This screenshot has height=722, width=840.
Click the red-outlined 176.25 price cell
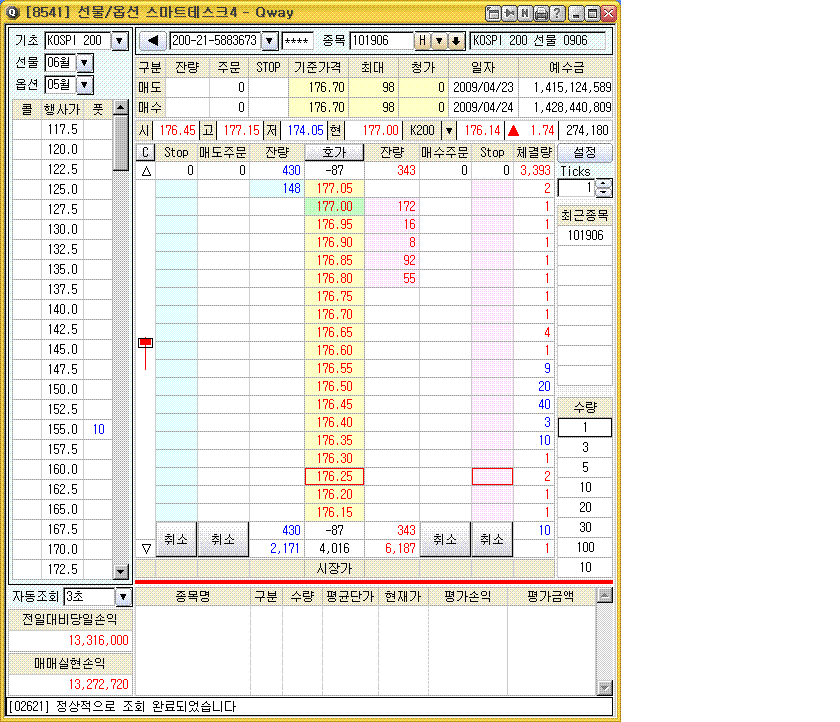point(334,477)
